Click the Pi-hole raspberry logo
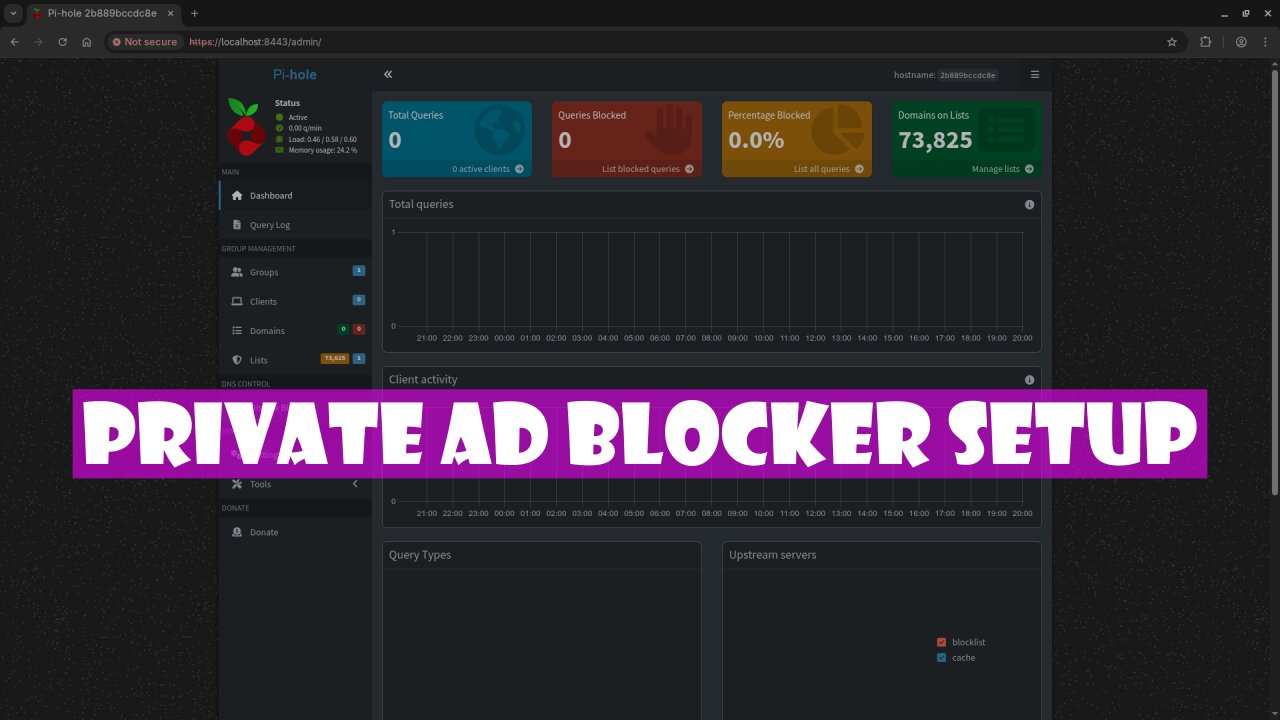 coord(246,127)
